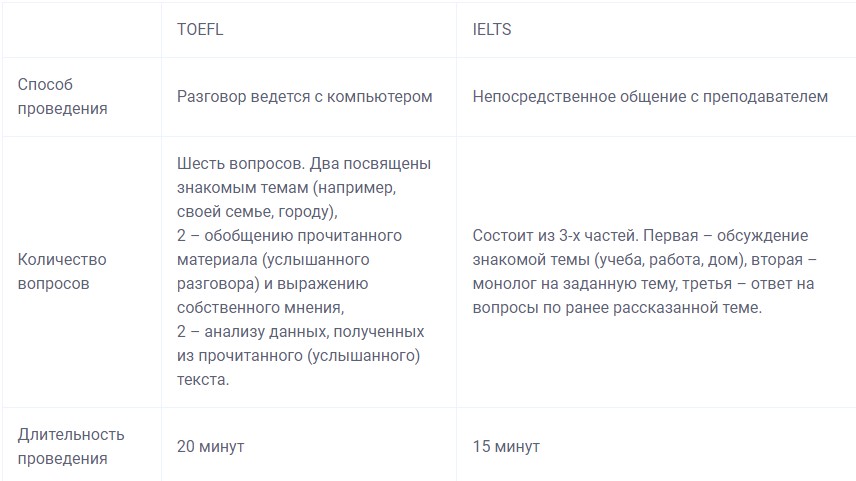Click the TOEFL column header
Screen dimensions: 856x481
pos(200,29)
